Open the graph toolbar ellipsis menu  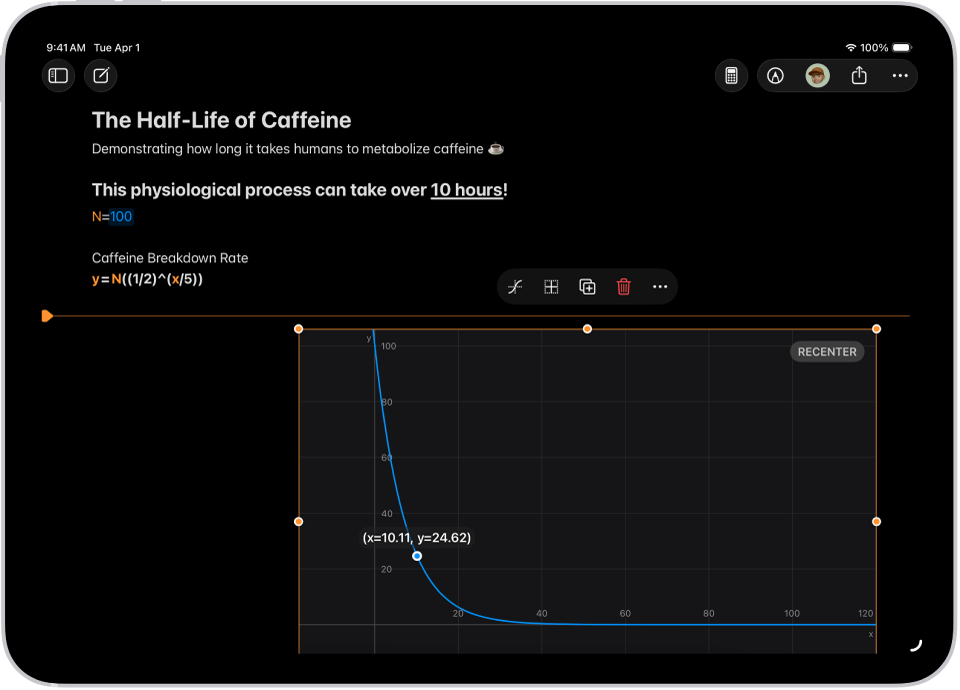[x=659, y=286]
